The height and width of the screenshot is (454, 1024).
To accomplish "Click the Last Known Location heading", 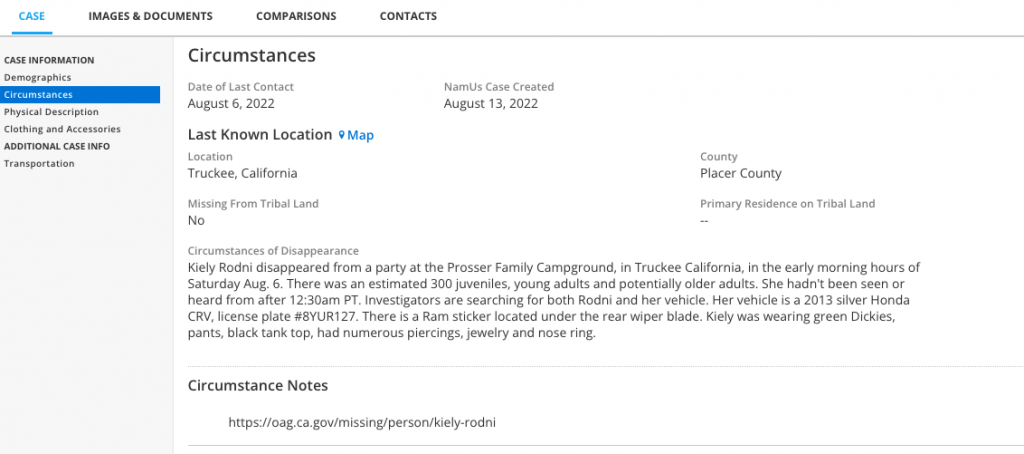I will pyautogui.click(x=260, y=135).
